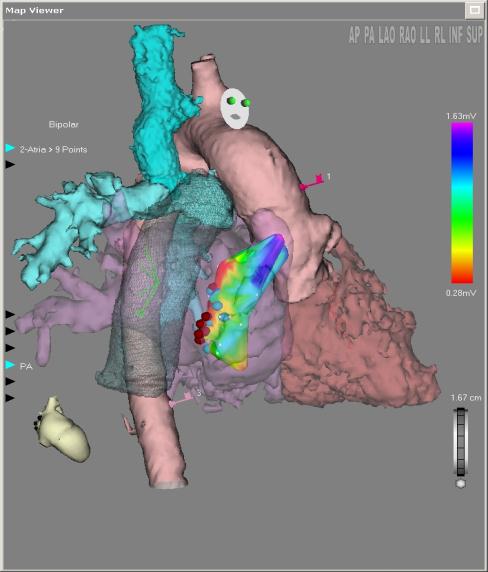Toggle black triangle directly under 2-Atria row

(10, 165)
